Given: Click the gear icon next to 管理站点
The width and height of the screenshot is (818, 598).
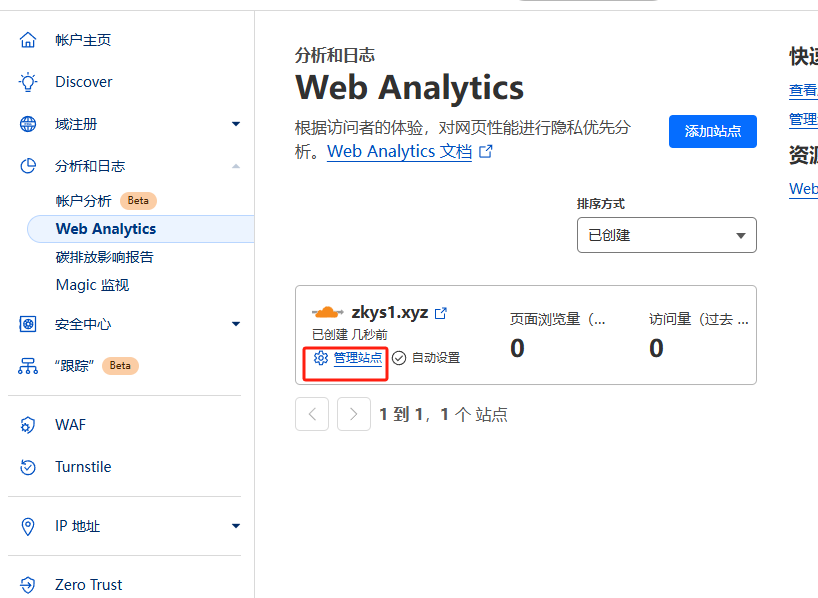Looking at the screenshot, I should click(x=320, y=358).
